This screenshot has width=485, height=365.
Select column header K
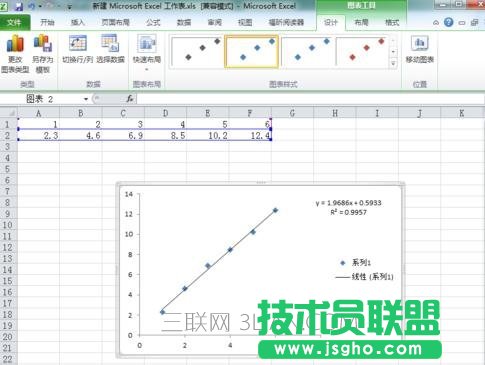point(462,113)
